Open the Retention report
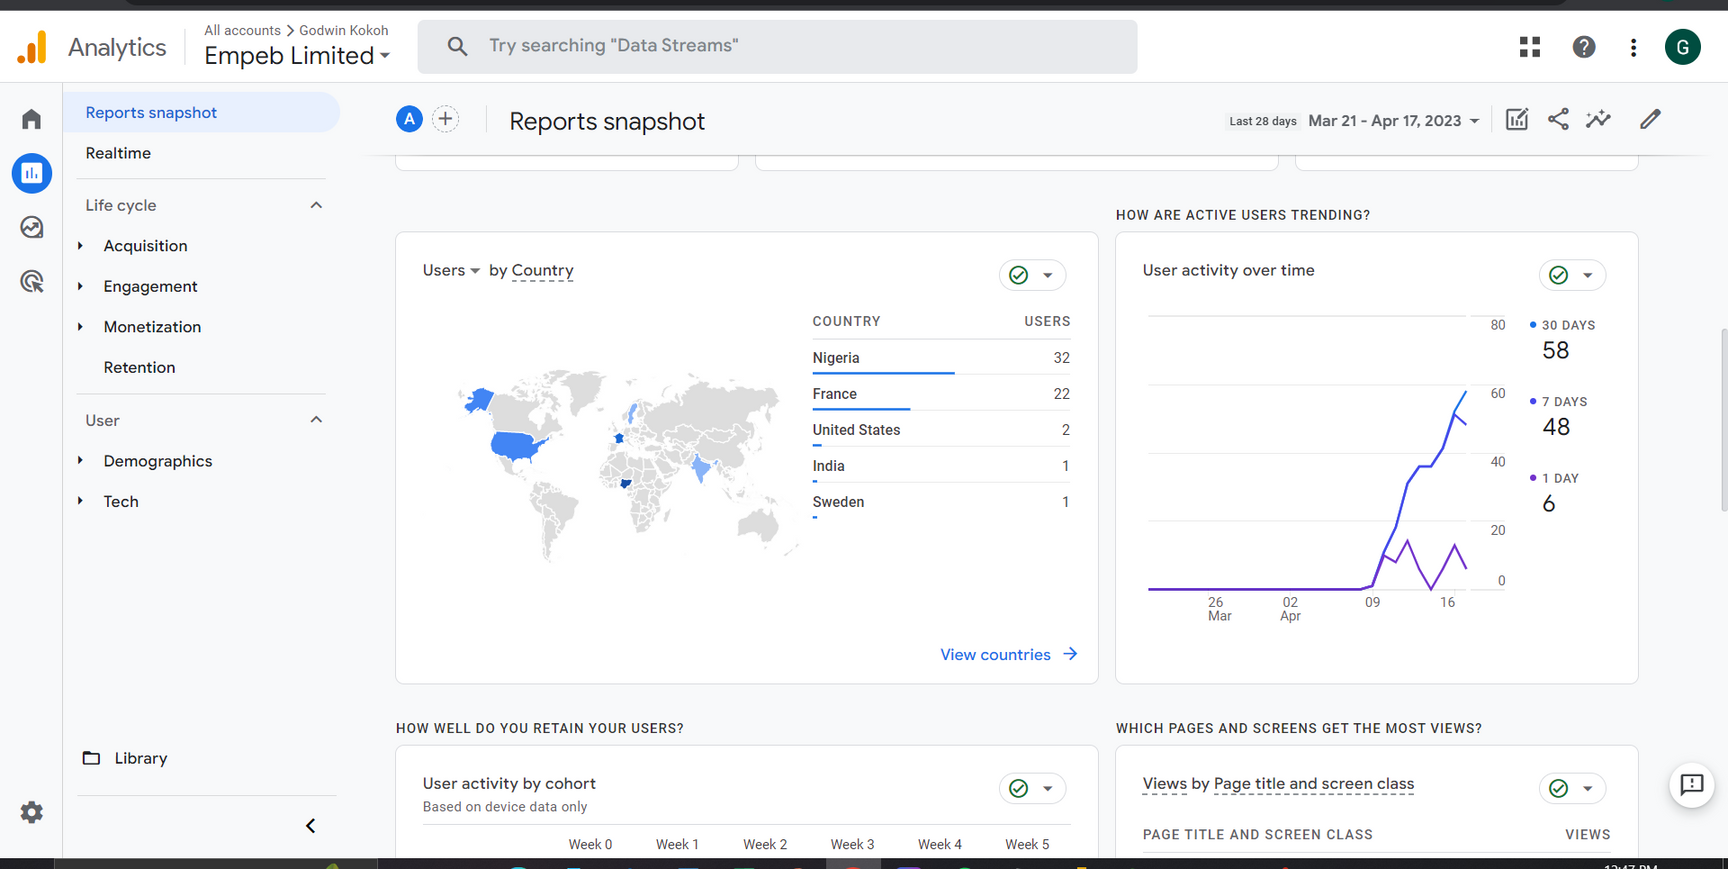The image size is (1728, 869). click(139, 367)
